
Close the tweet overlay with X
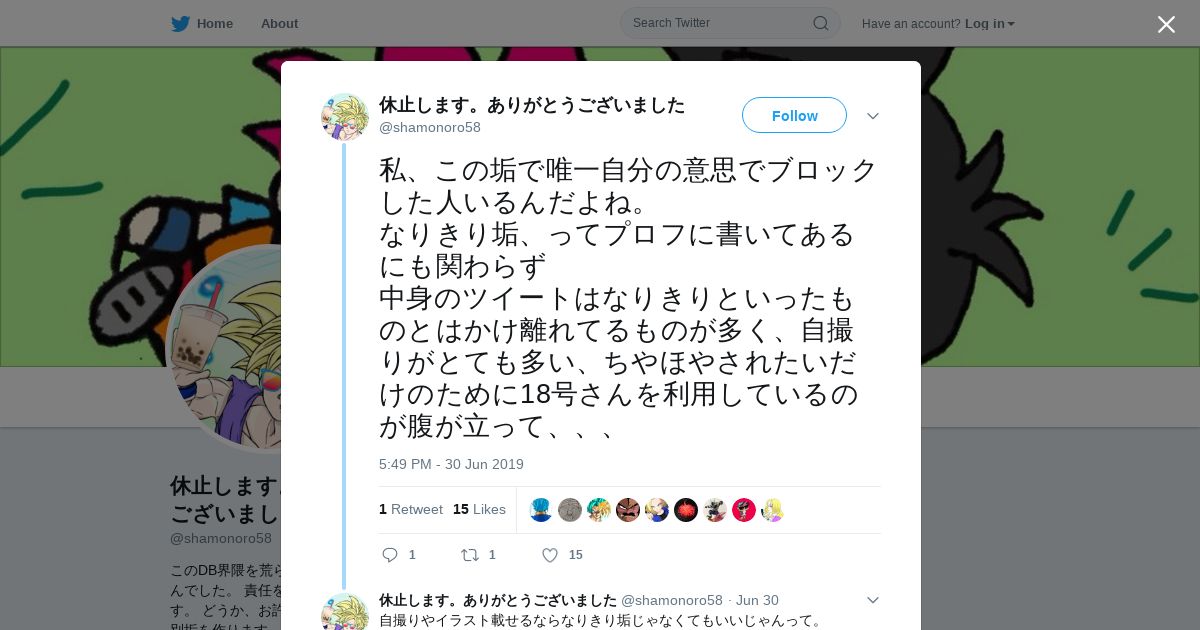pyautogui.click(x=1166, y=24)
